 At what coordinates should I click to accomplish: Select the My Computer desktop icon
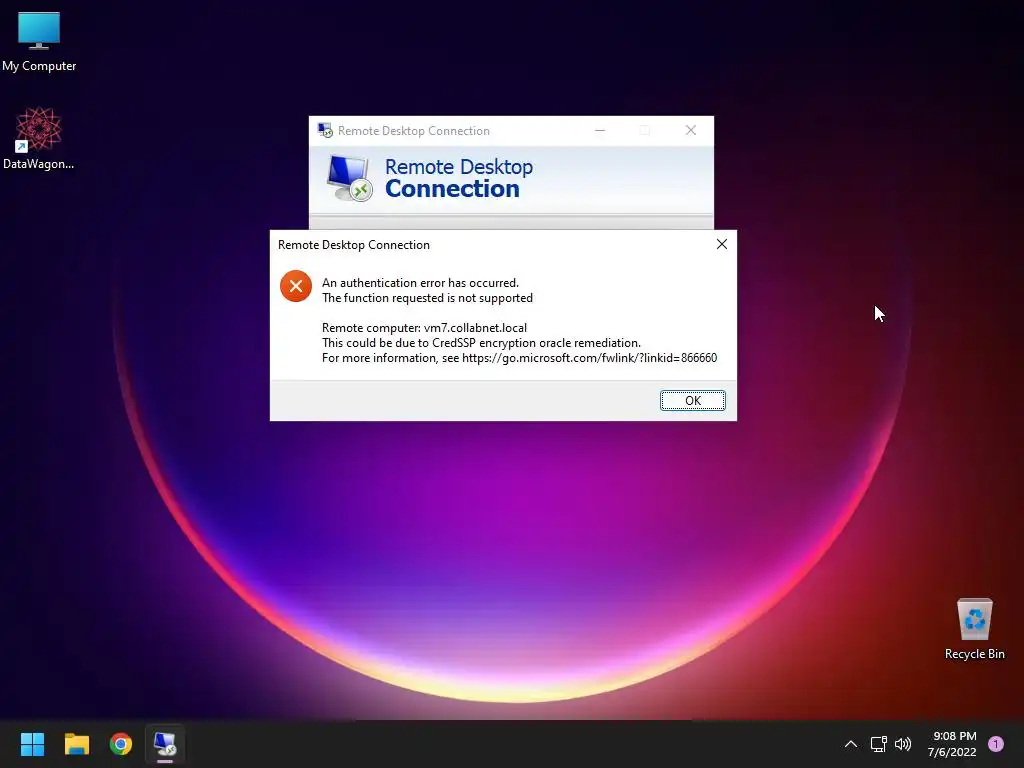pyautogui.click(x=39, y=42)
